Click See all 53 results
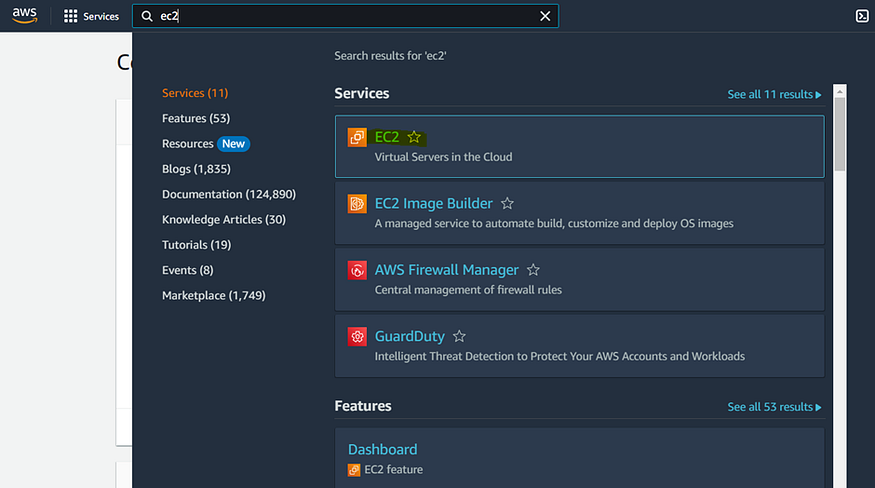Screen dimensions: 875x488 (775, 407)
